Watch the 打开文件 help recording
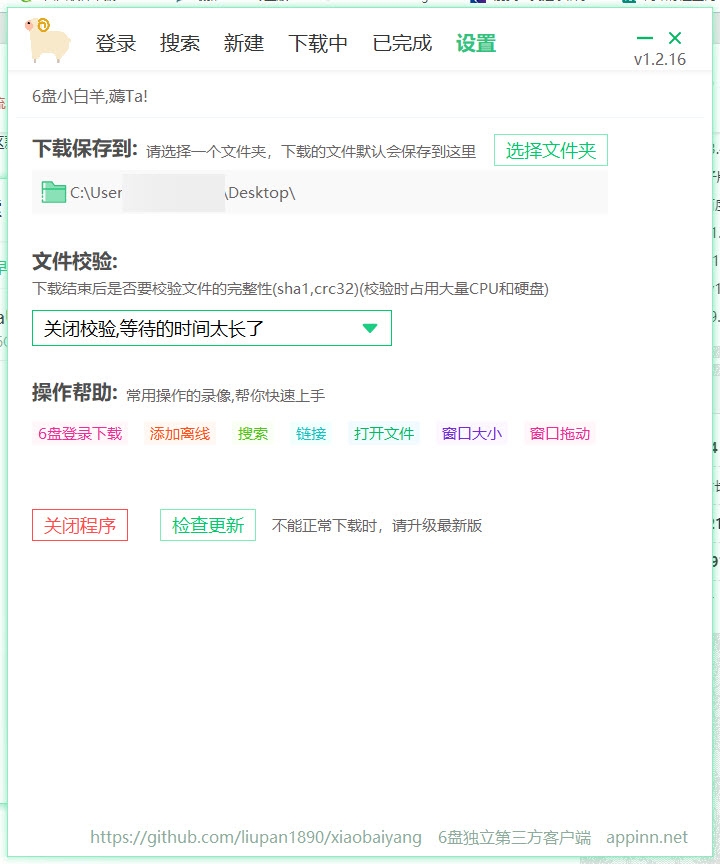 click(x=384, y=434)
